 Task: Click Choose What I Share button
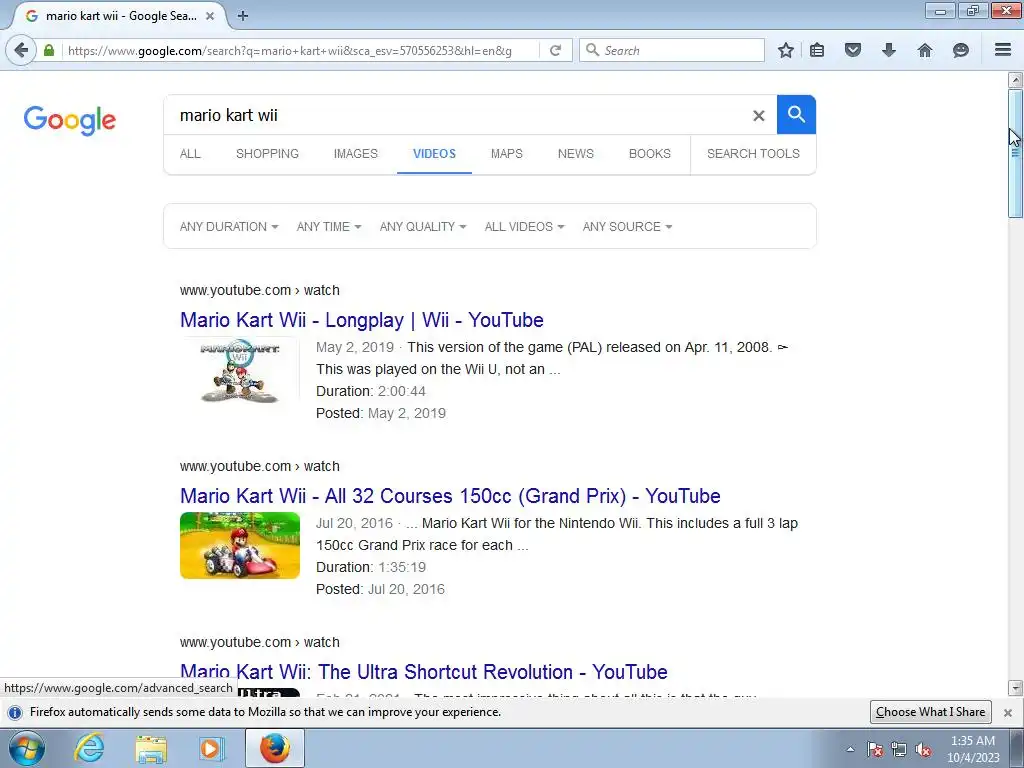[931, 712]
